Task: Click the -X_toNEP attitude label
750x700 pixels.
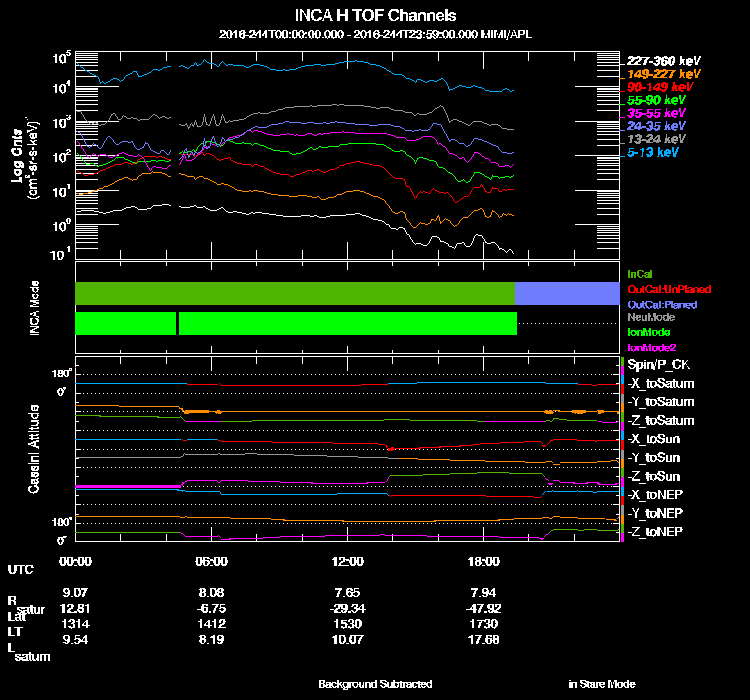Action: (x=655, y=494)
